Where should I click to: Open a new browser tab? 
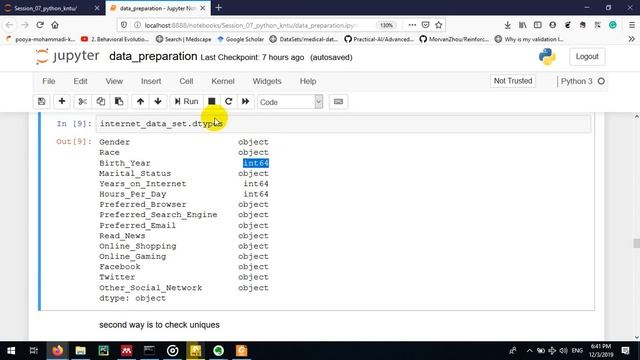pyautogui.click(x=218, y=8)
